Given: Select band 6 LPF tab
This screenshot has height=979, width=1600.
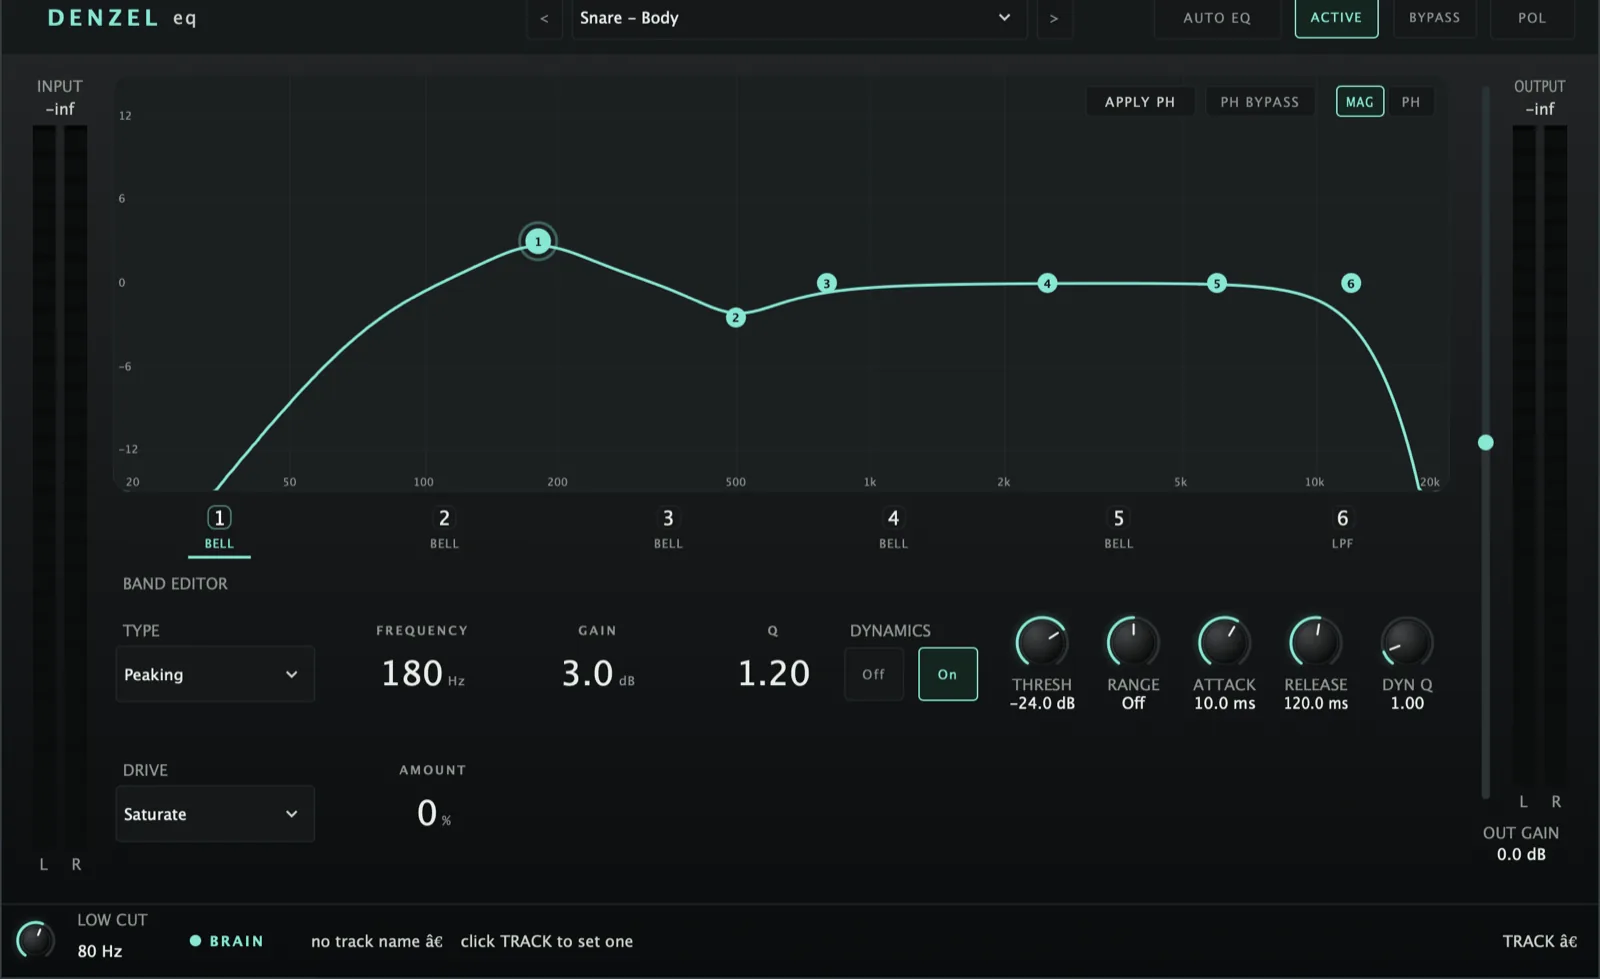Looking at the screenshot, I should [1342, 529].
